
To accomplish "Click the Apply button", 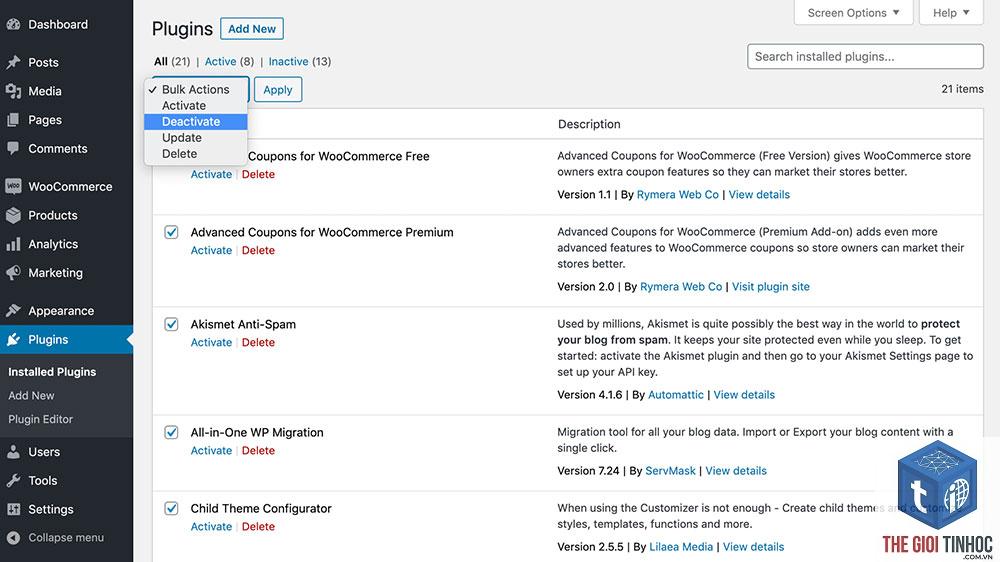I will [278, 89].
